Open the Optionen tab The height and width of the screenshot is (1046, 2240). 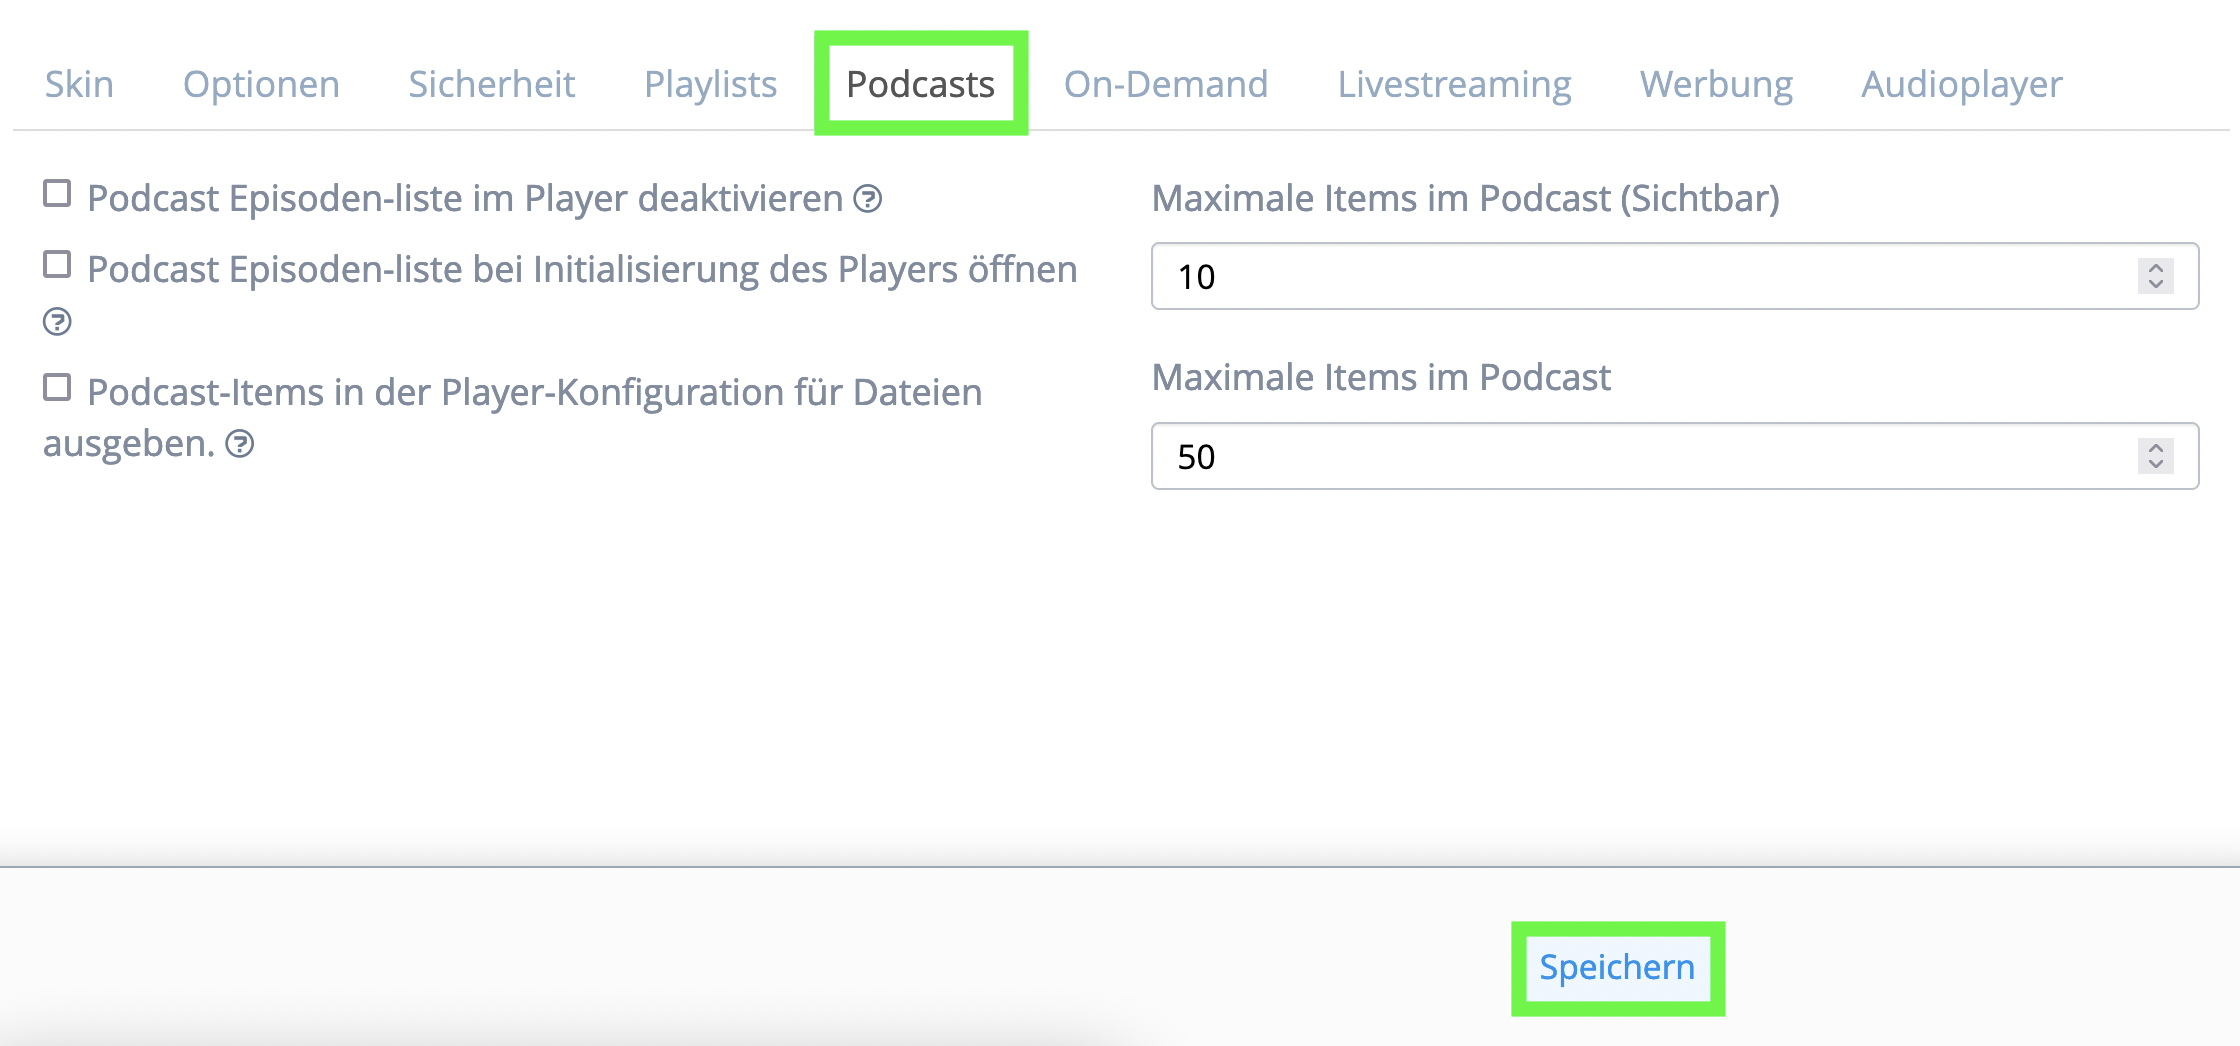(261, 84)
